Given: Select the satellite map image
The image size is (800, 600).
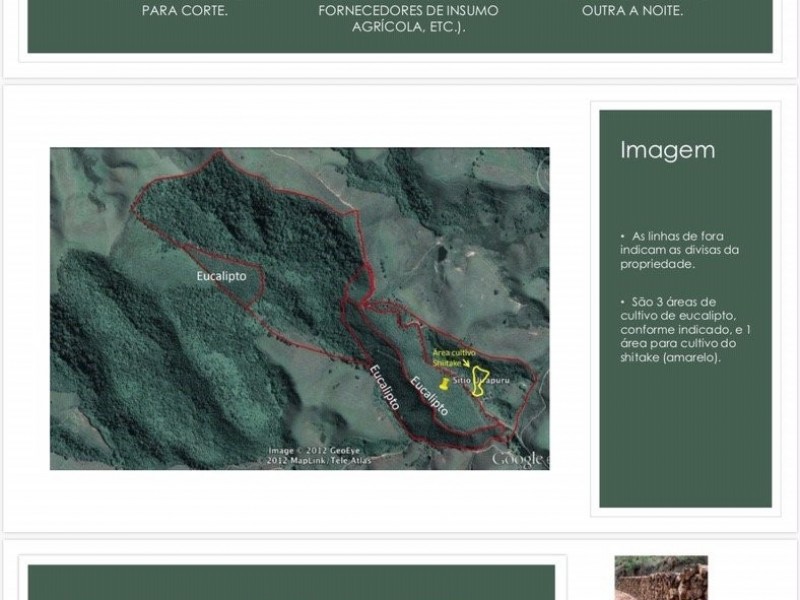Looking at the screenshot, I should (299, 309).
